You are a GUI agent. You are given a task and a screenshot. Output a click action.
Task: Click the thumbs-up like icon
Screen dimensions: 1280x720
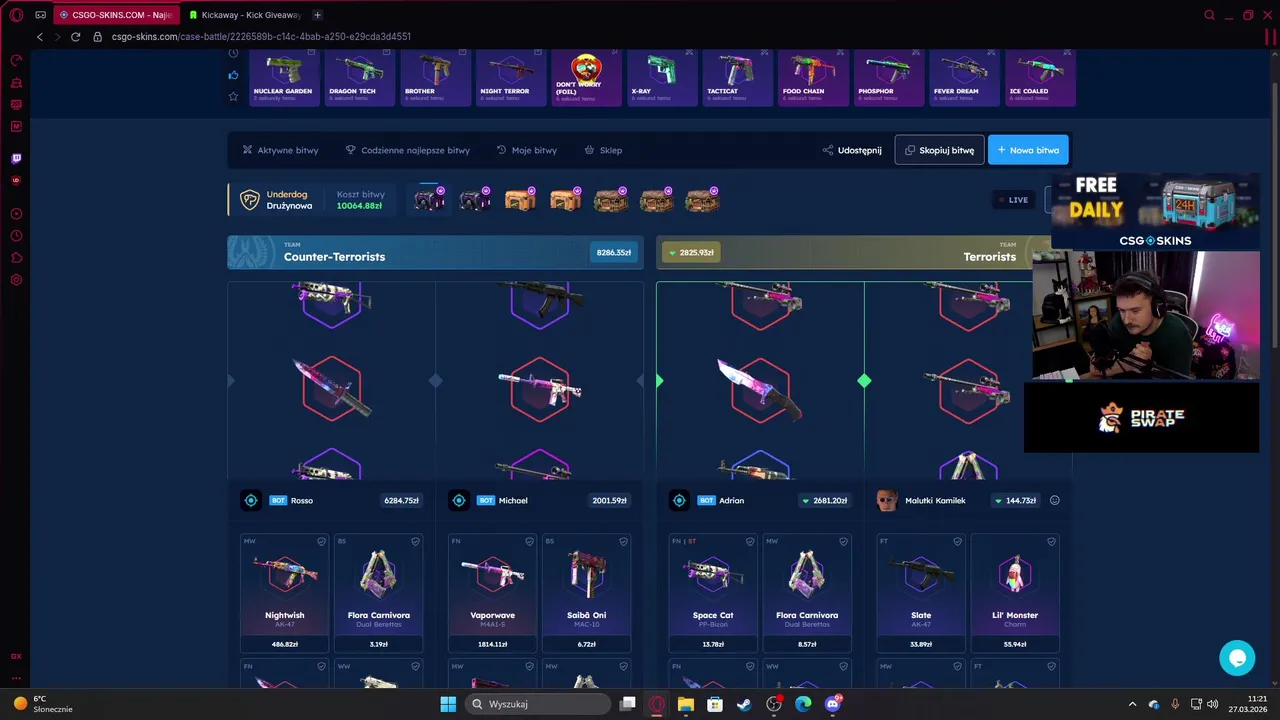[x=233, y=75]
